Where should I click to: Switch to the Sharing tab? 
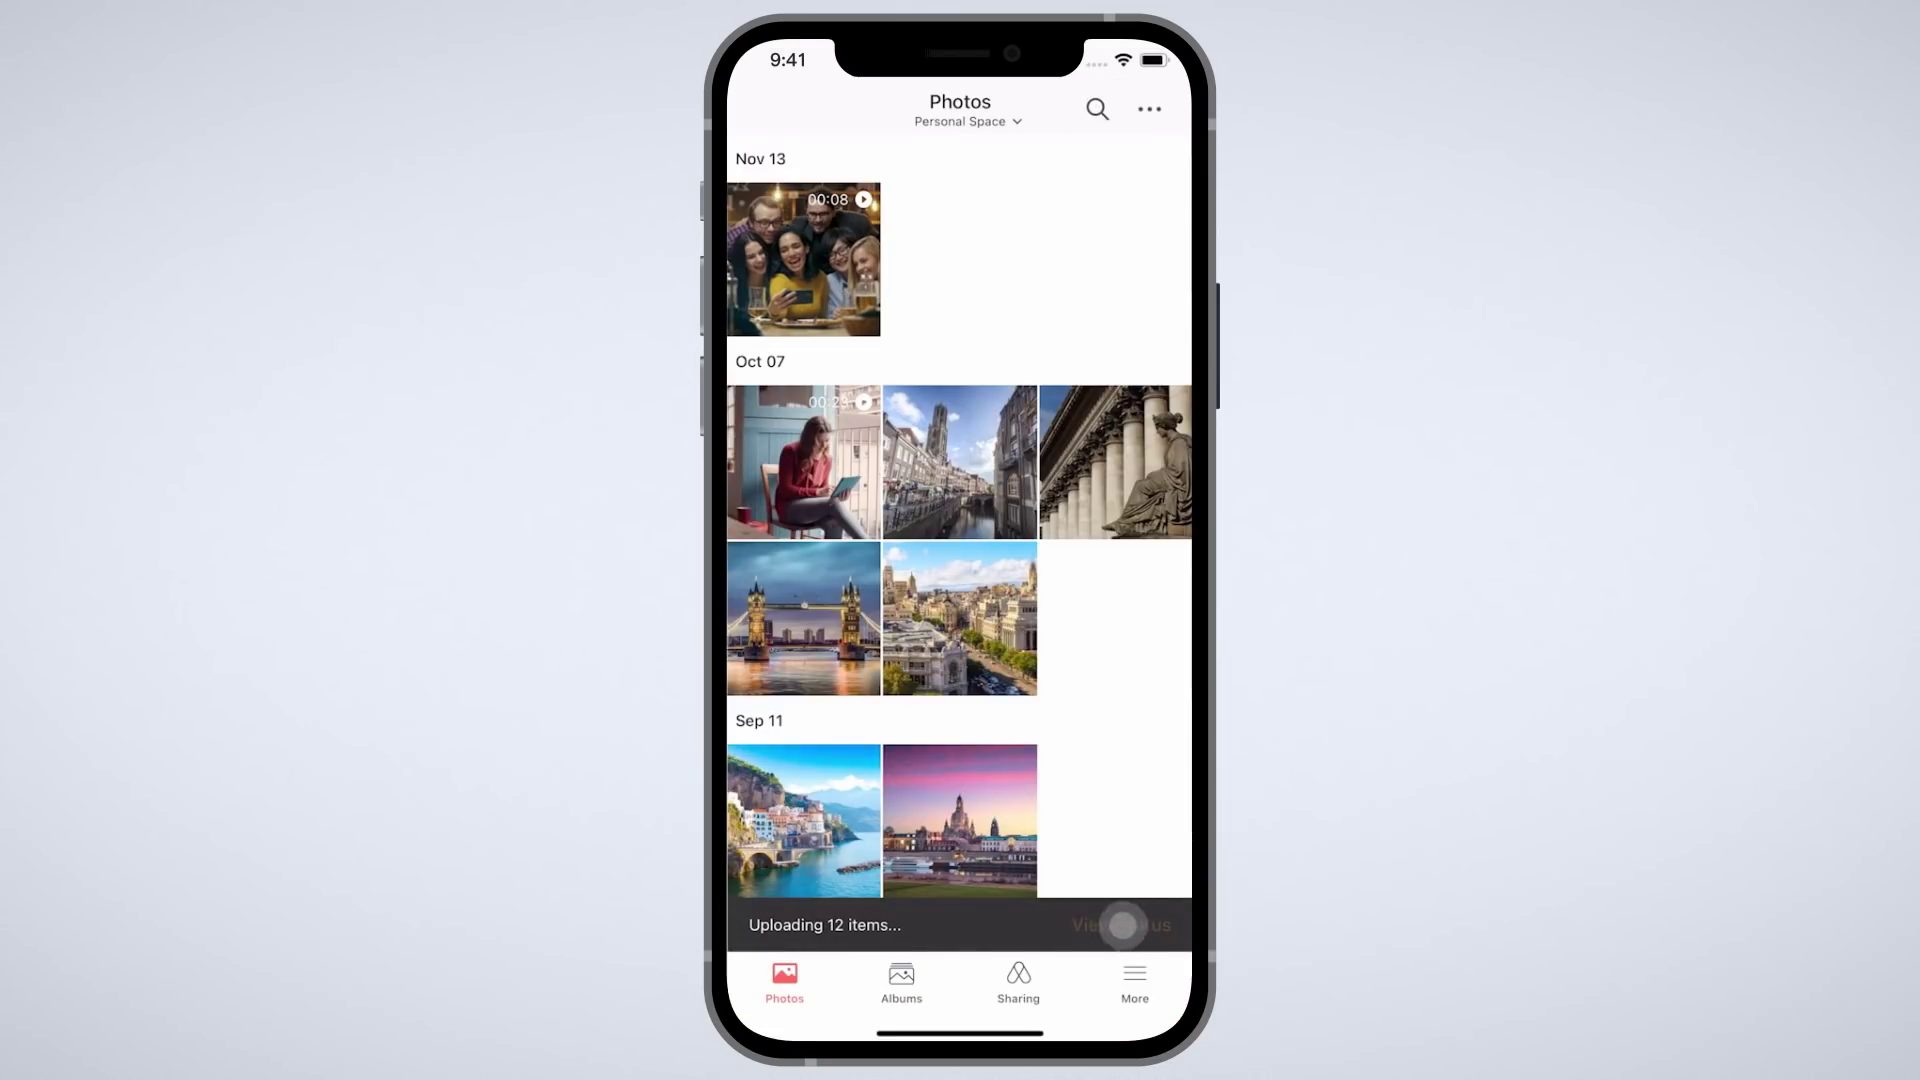(x=1018, y=982)
